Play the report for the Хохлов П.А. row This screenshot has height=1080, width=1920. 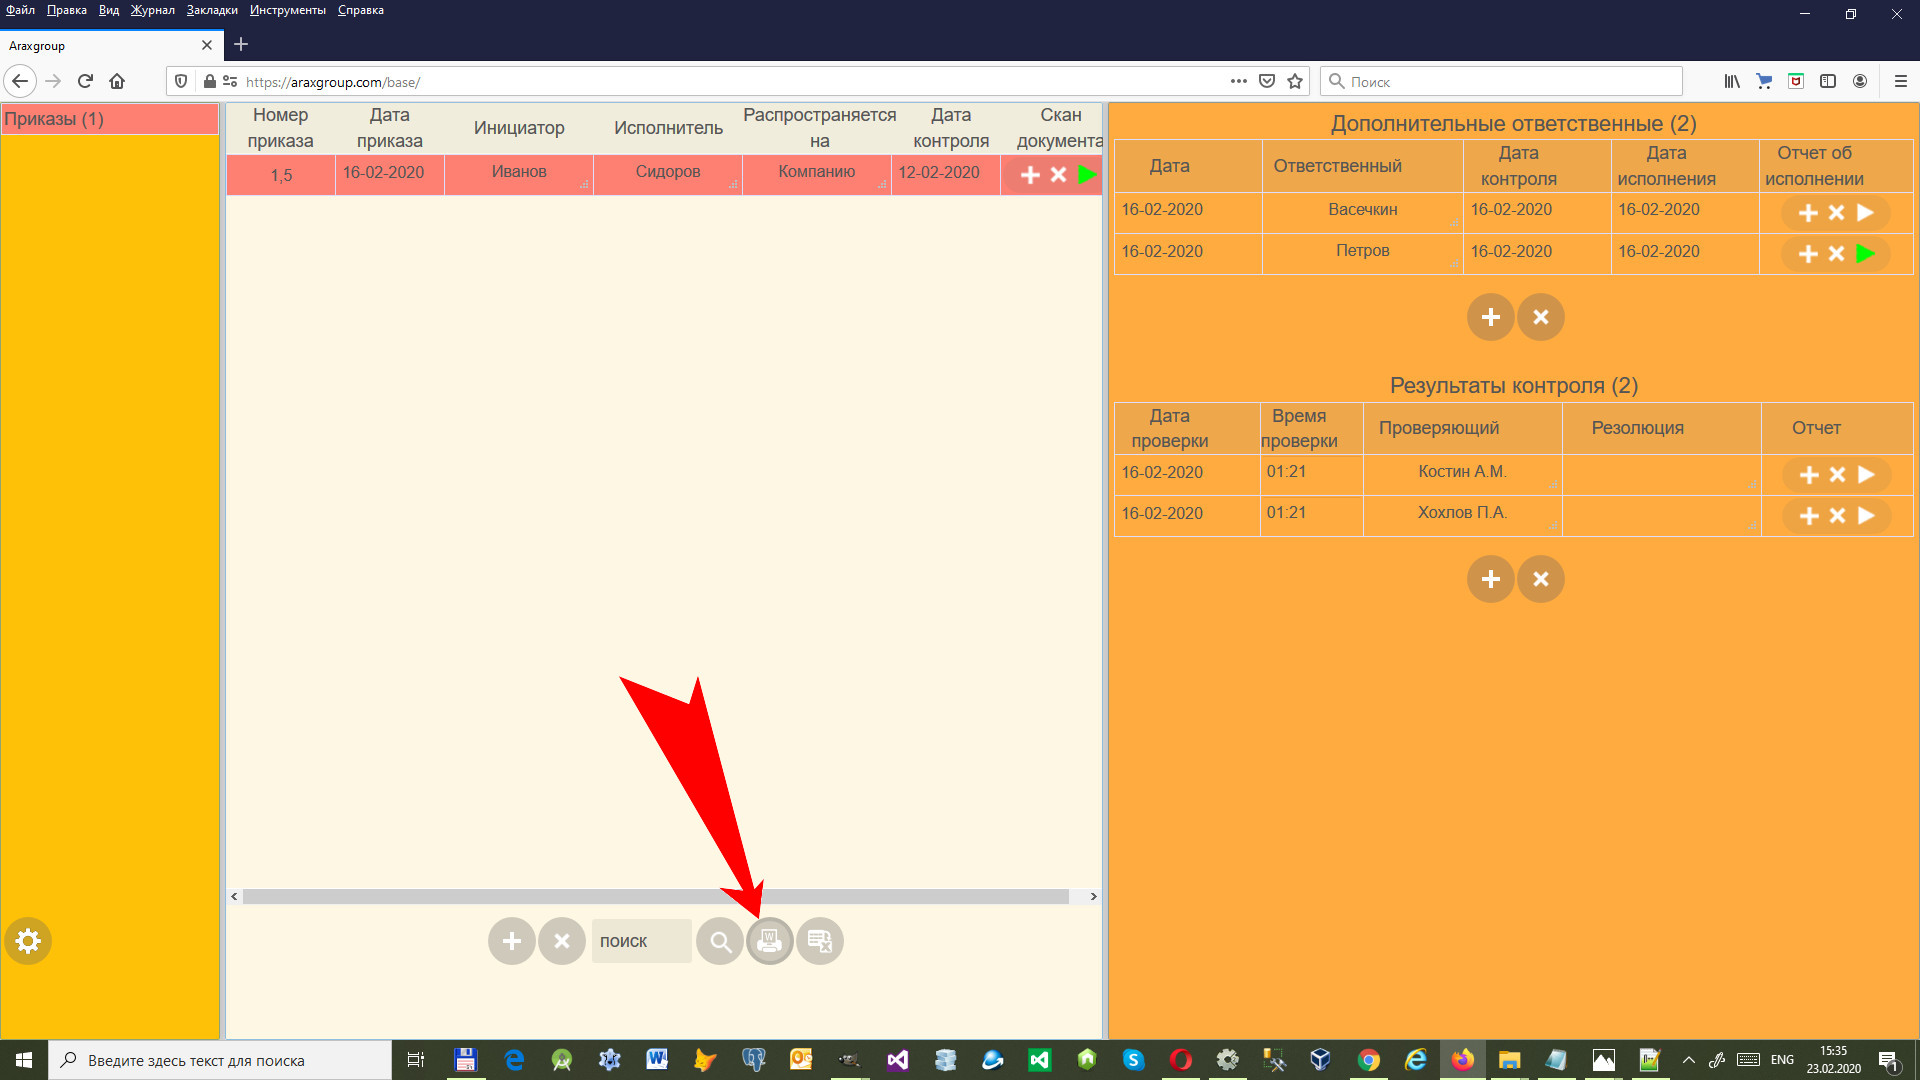click(1866, 516)
